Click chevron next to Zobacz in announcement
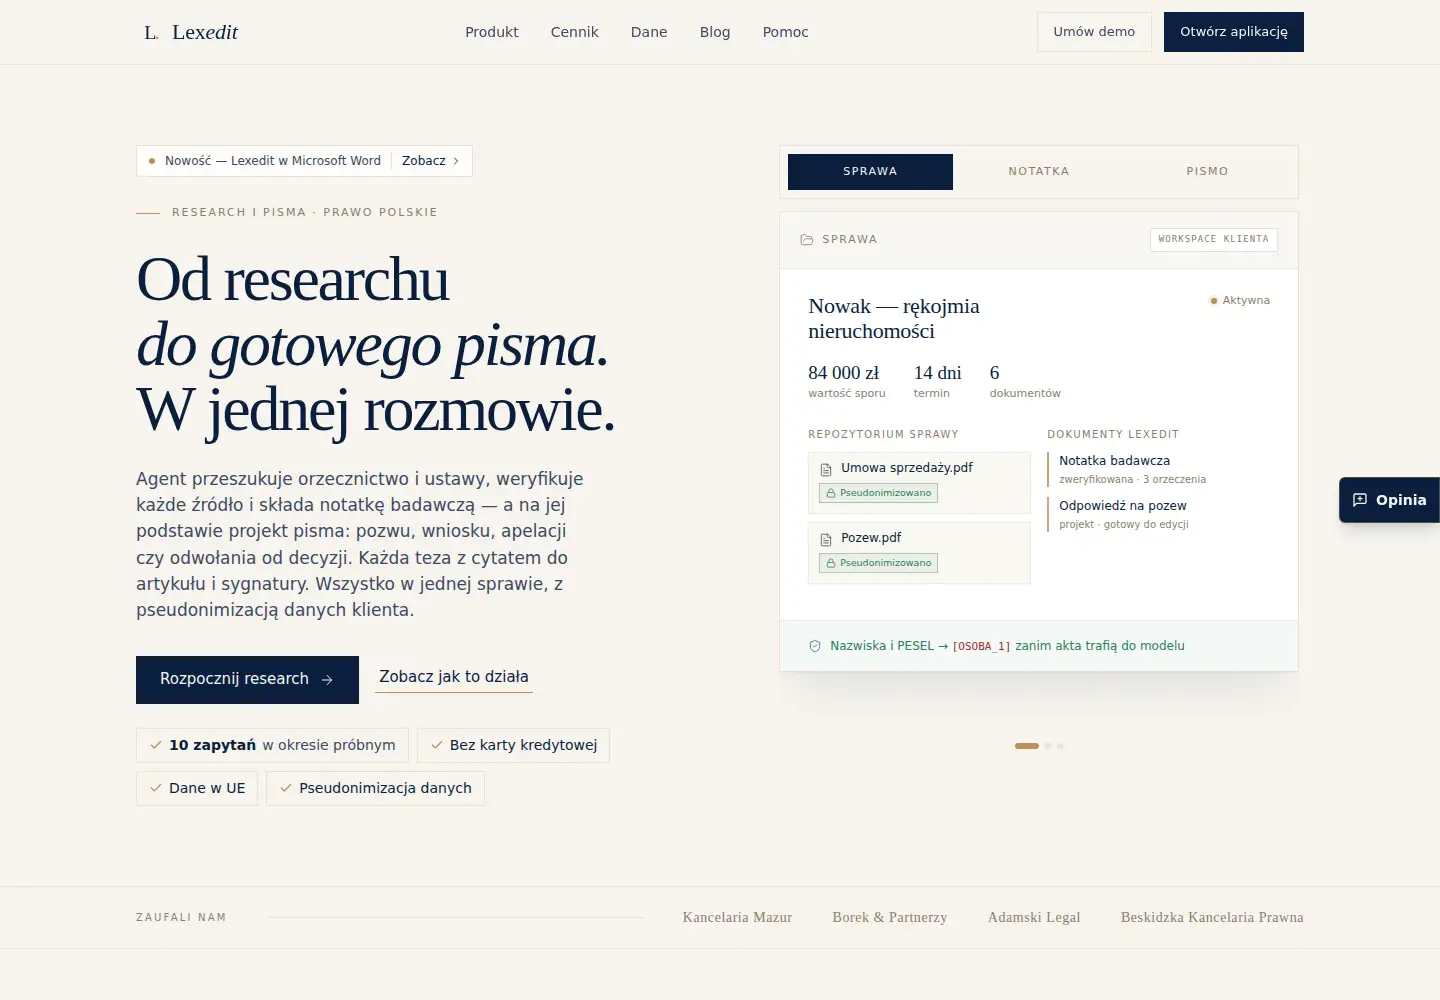The image size is (1440, 1000). (456, 161)
